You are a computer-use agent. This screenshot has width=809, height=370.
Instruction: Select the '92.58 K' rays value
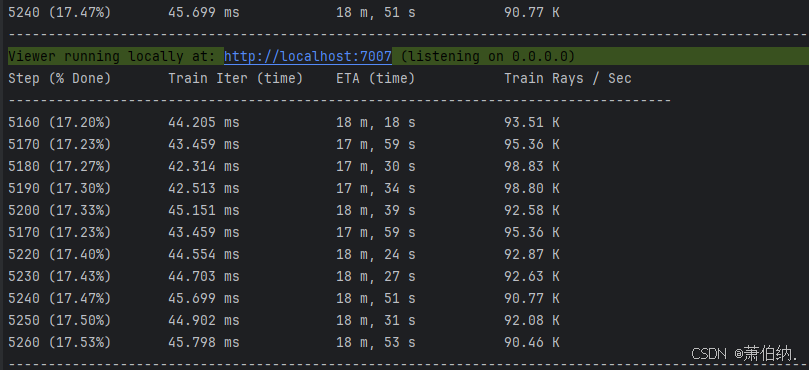click(x=532, y=211)
